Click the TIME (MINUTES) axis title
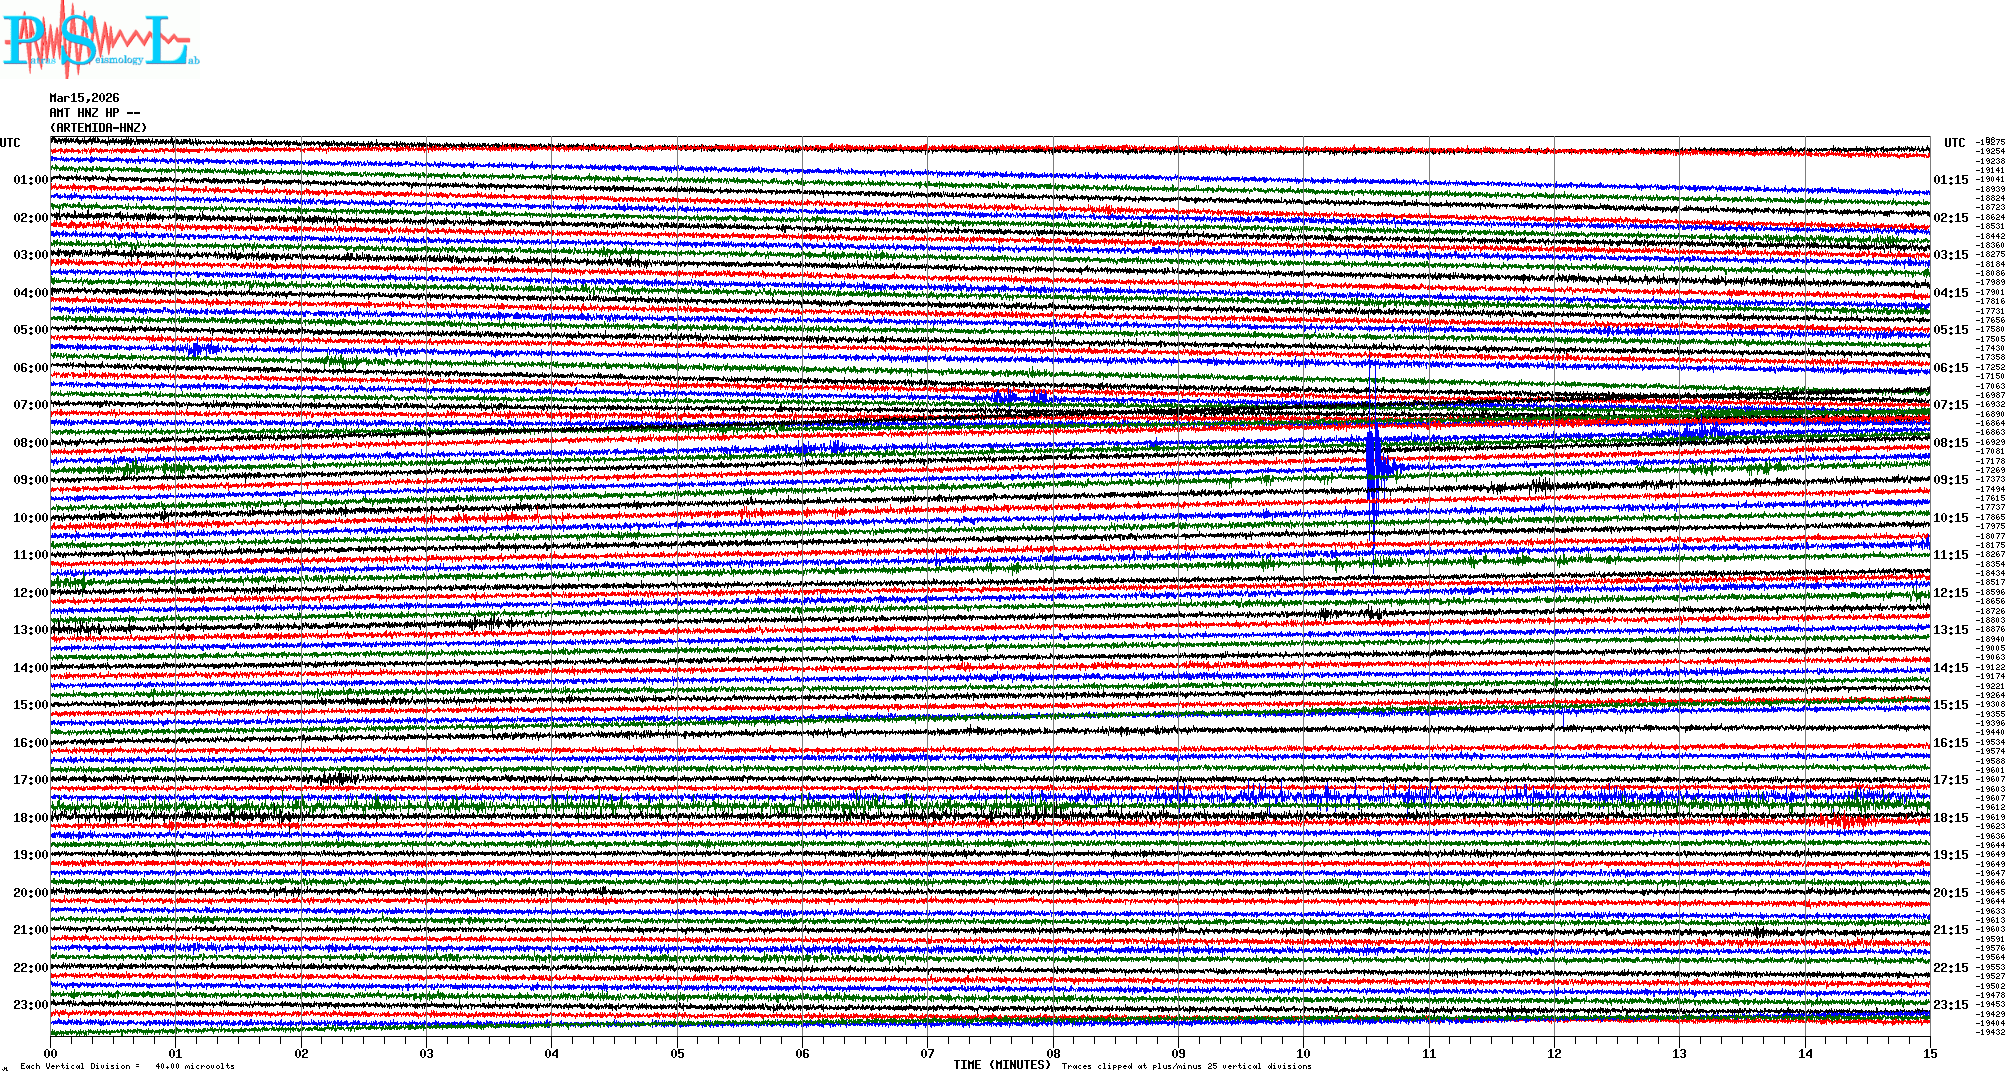 (x=1001, y=1065)
